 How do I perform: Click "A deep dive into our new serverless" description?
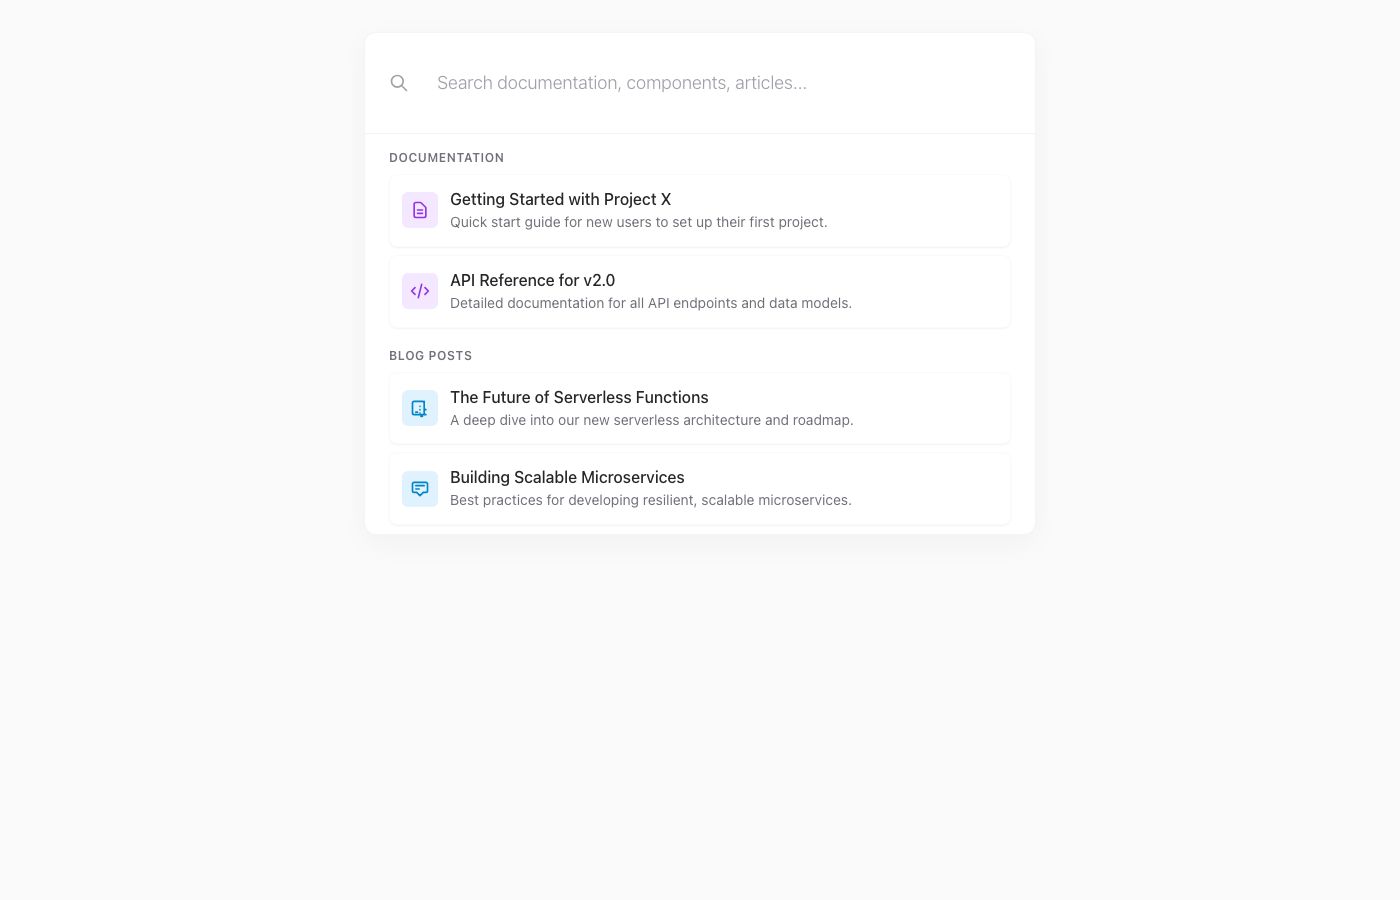coord(651,420)
